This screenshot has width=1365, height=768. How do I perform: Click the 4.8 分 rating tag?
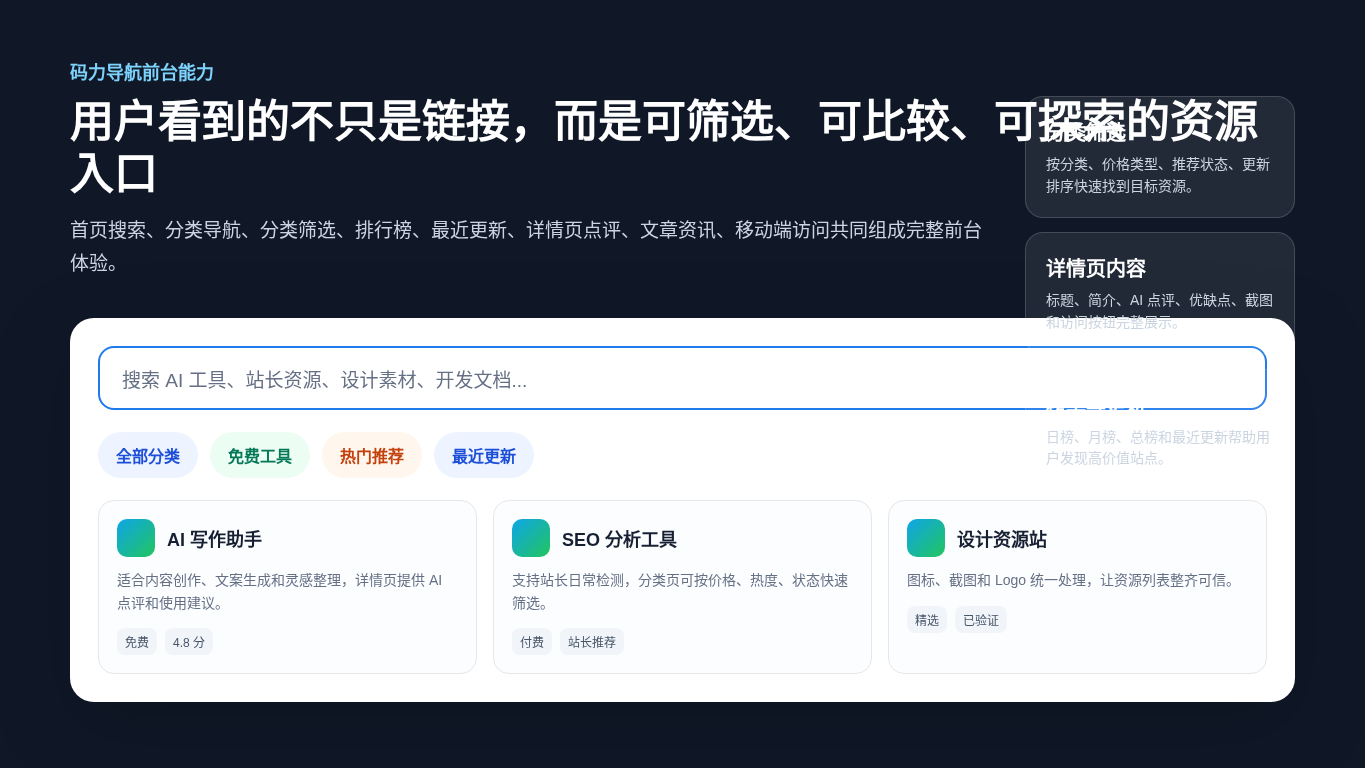[x=189, y=642]
